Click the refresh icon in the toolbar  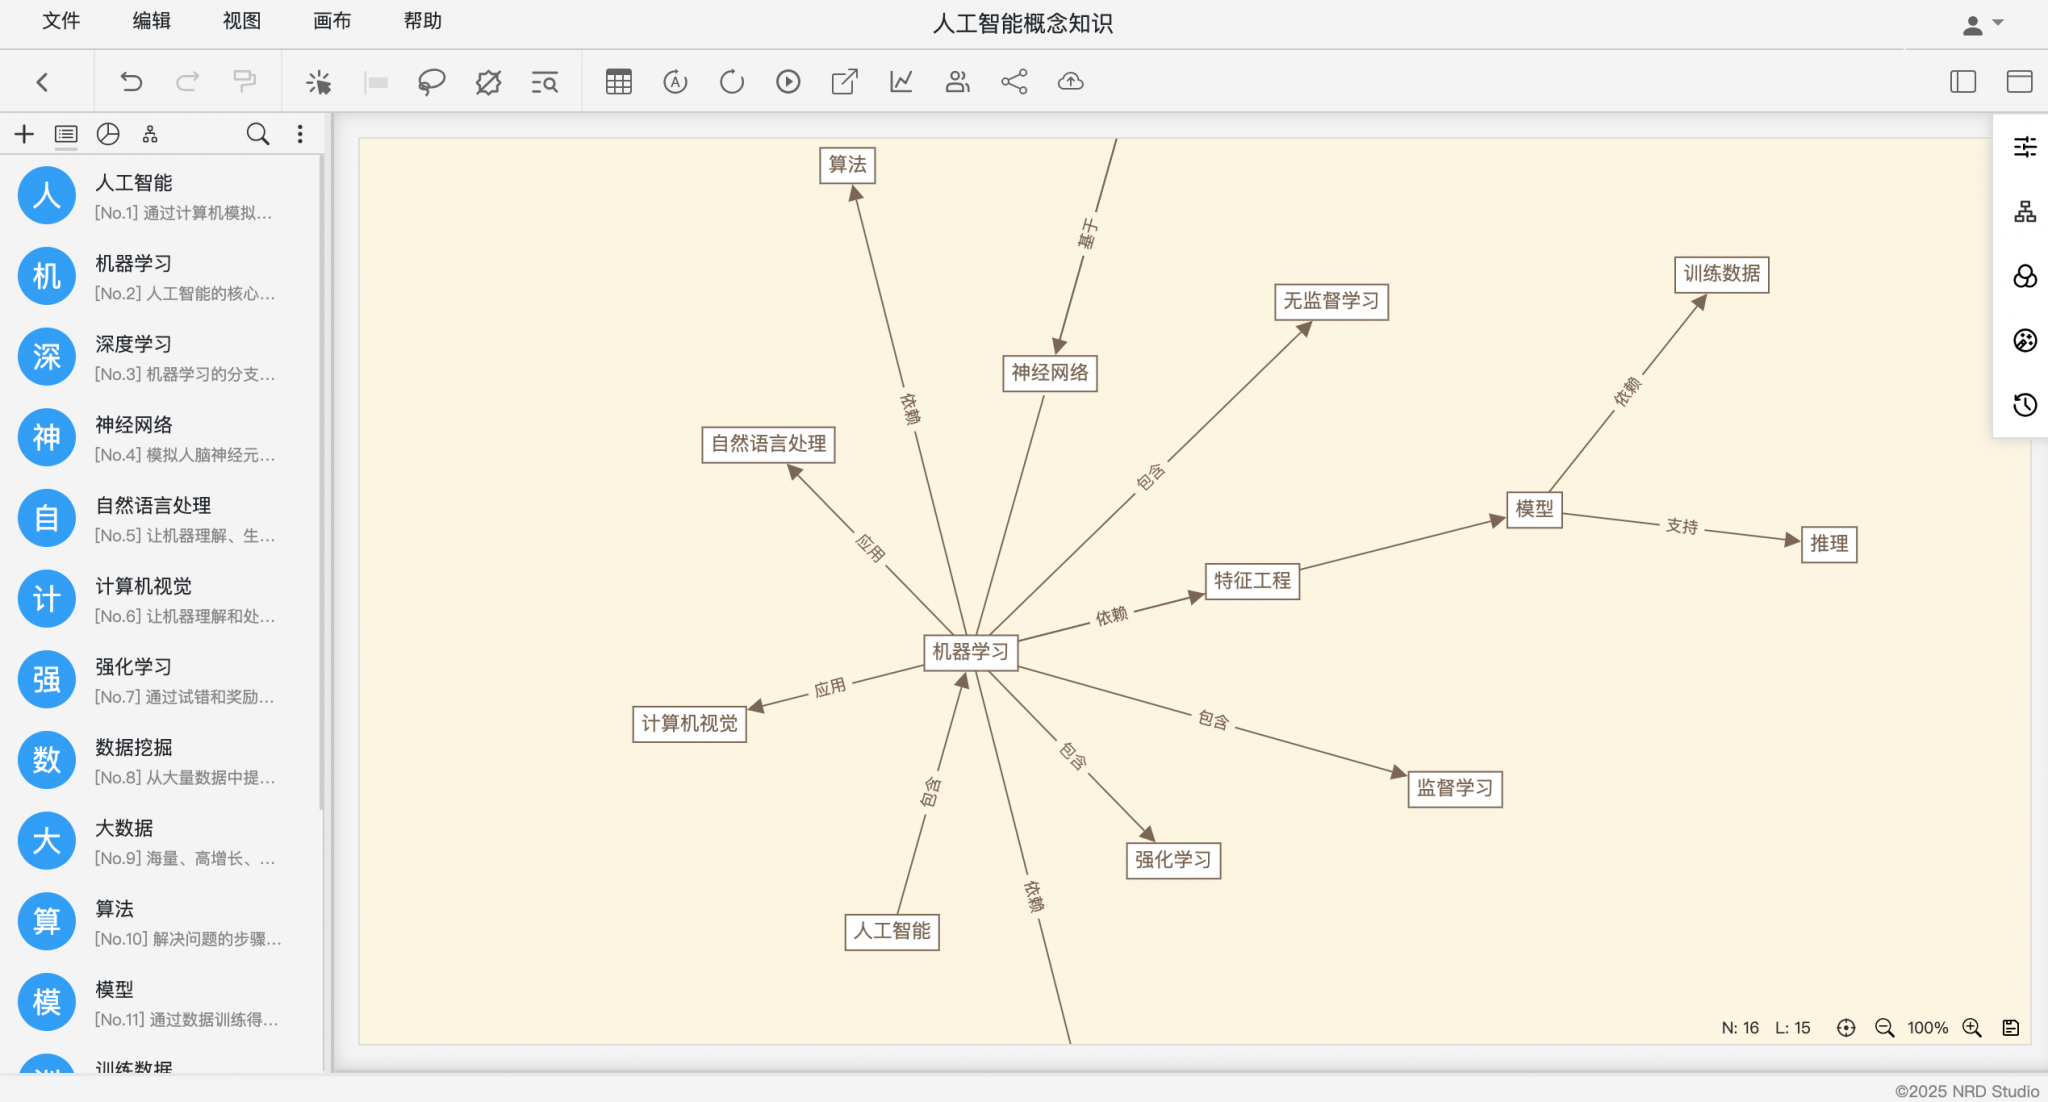coord(731,81)
